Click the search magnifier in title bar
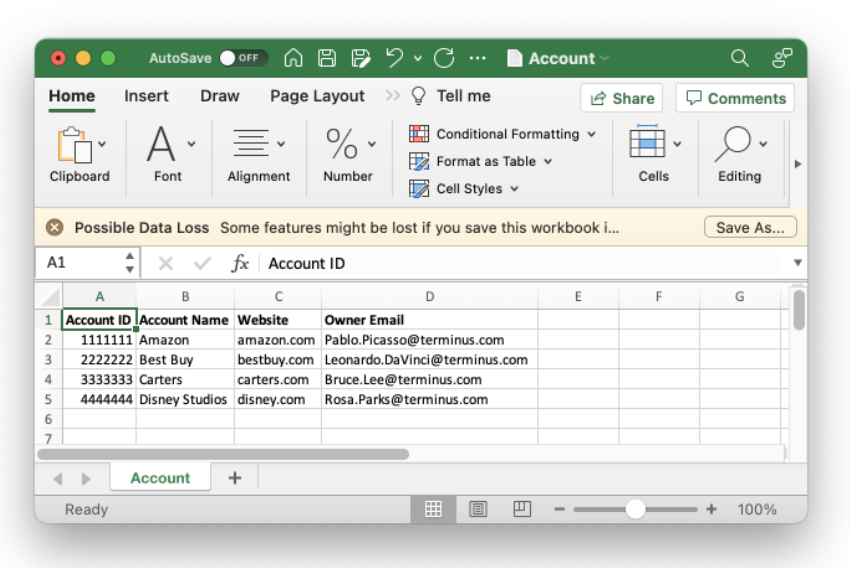 pyautogui.click(x=739, y=57)
